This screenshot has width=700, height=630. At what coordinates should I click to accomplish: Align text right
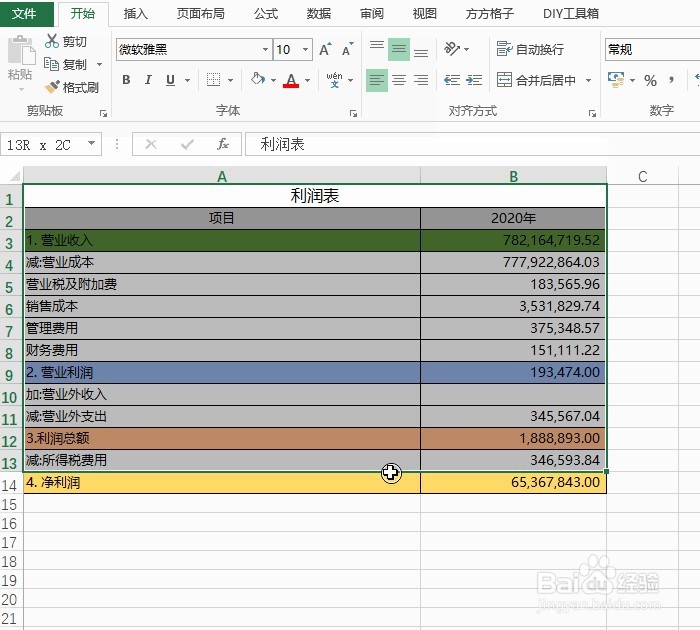point(421,80)
